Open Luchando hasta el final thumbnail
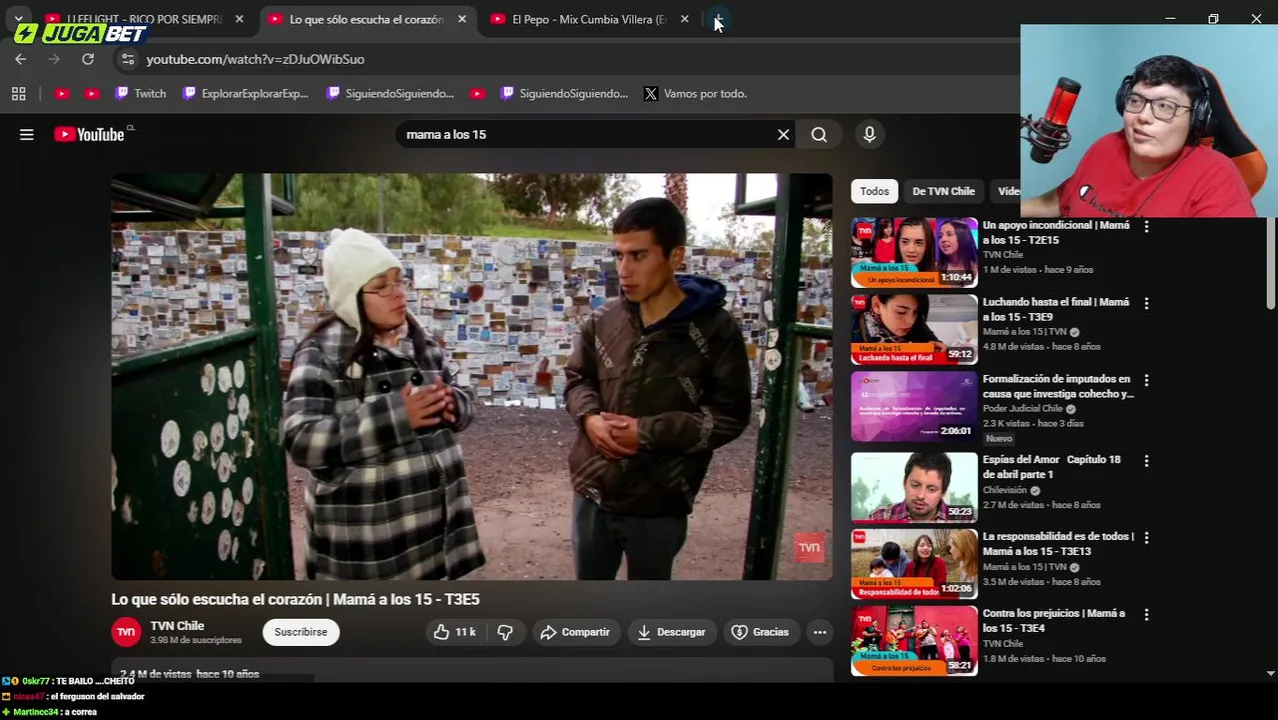This screenshot has width=1278, height=720. [x=914, y=330]
